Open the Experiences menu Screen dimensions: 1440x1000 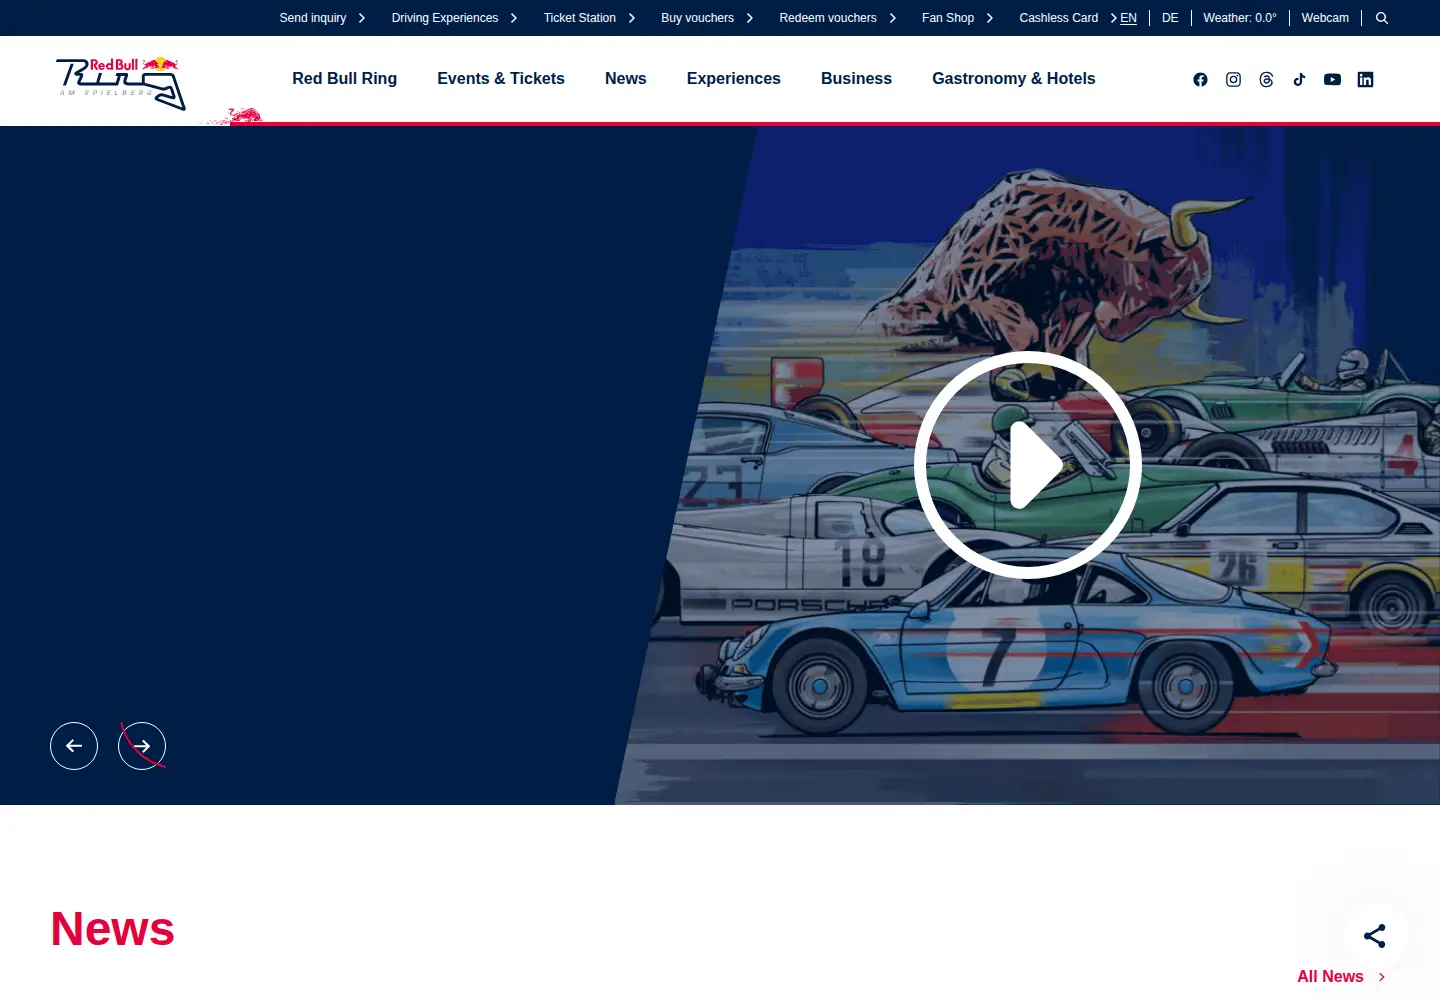pos(734,79)
